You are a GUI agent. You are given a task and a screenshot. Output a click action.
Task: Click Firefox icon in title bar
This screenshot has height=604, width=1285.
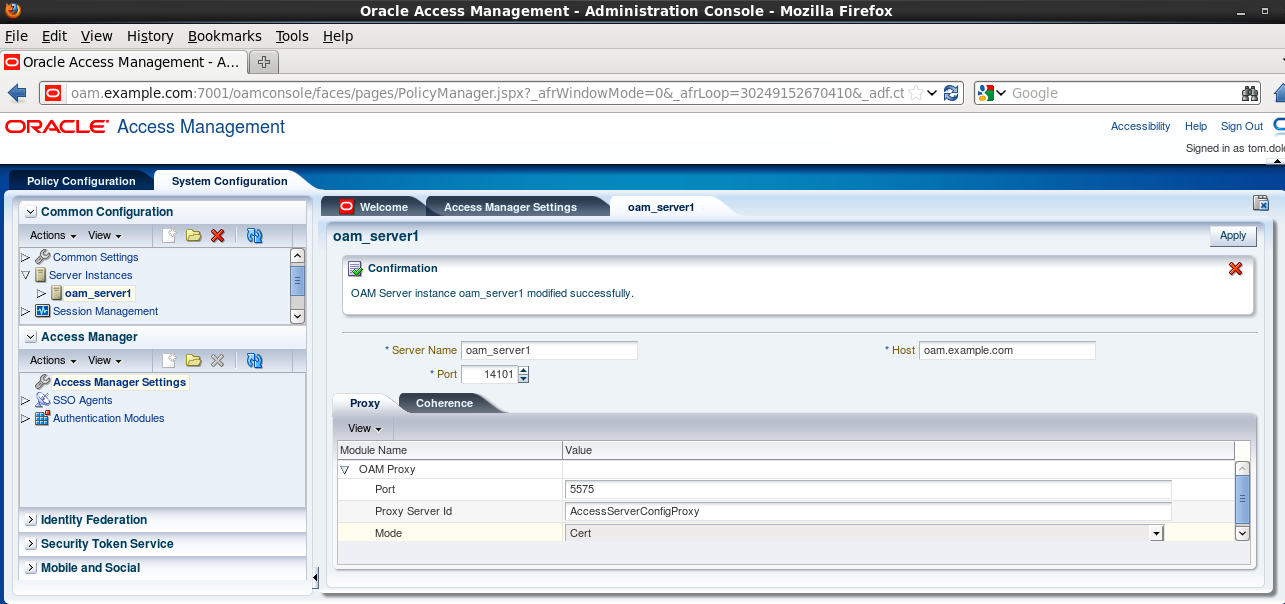13,11
